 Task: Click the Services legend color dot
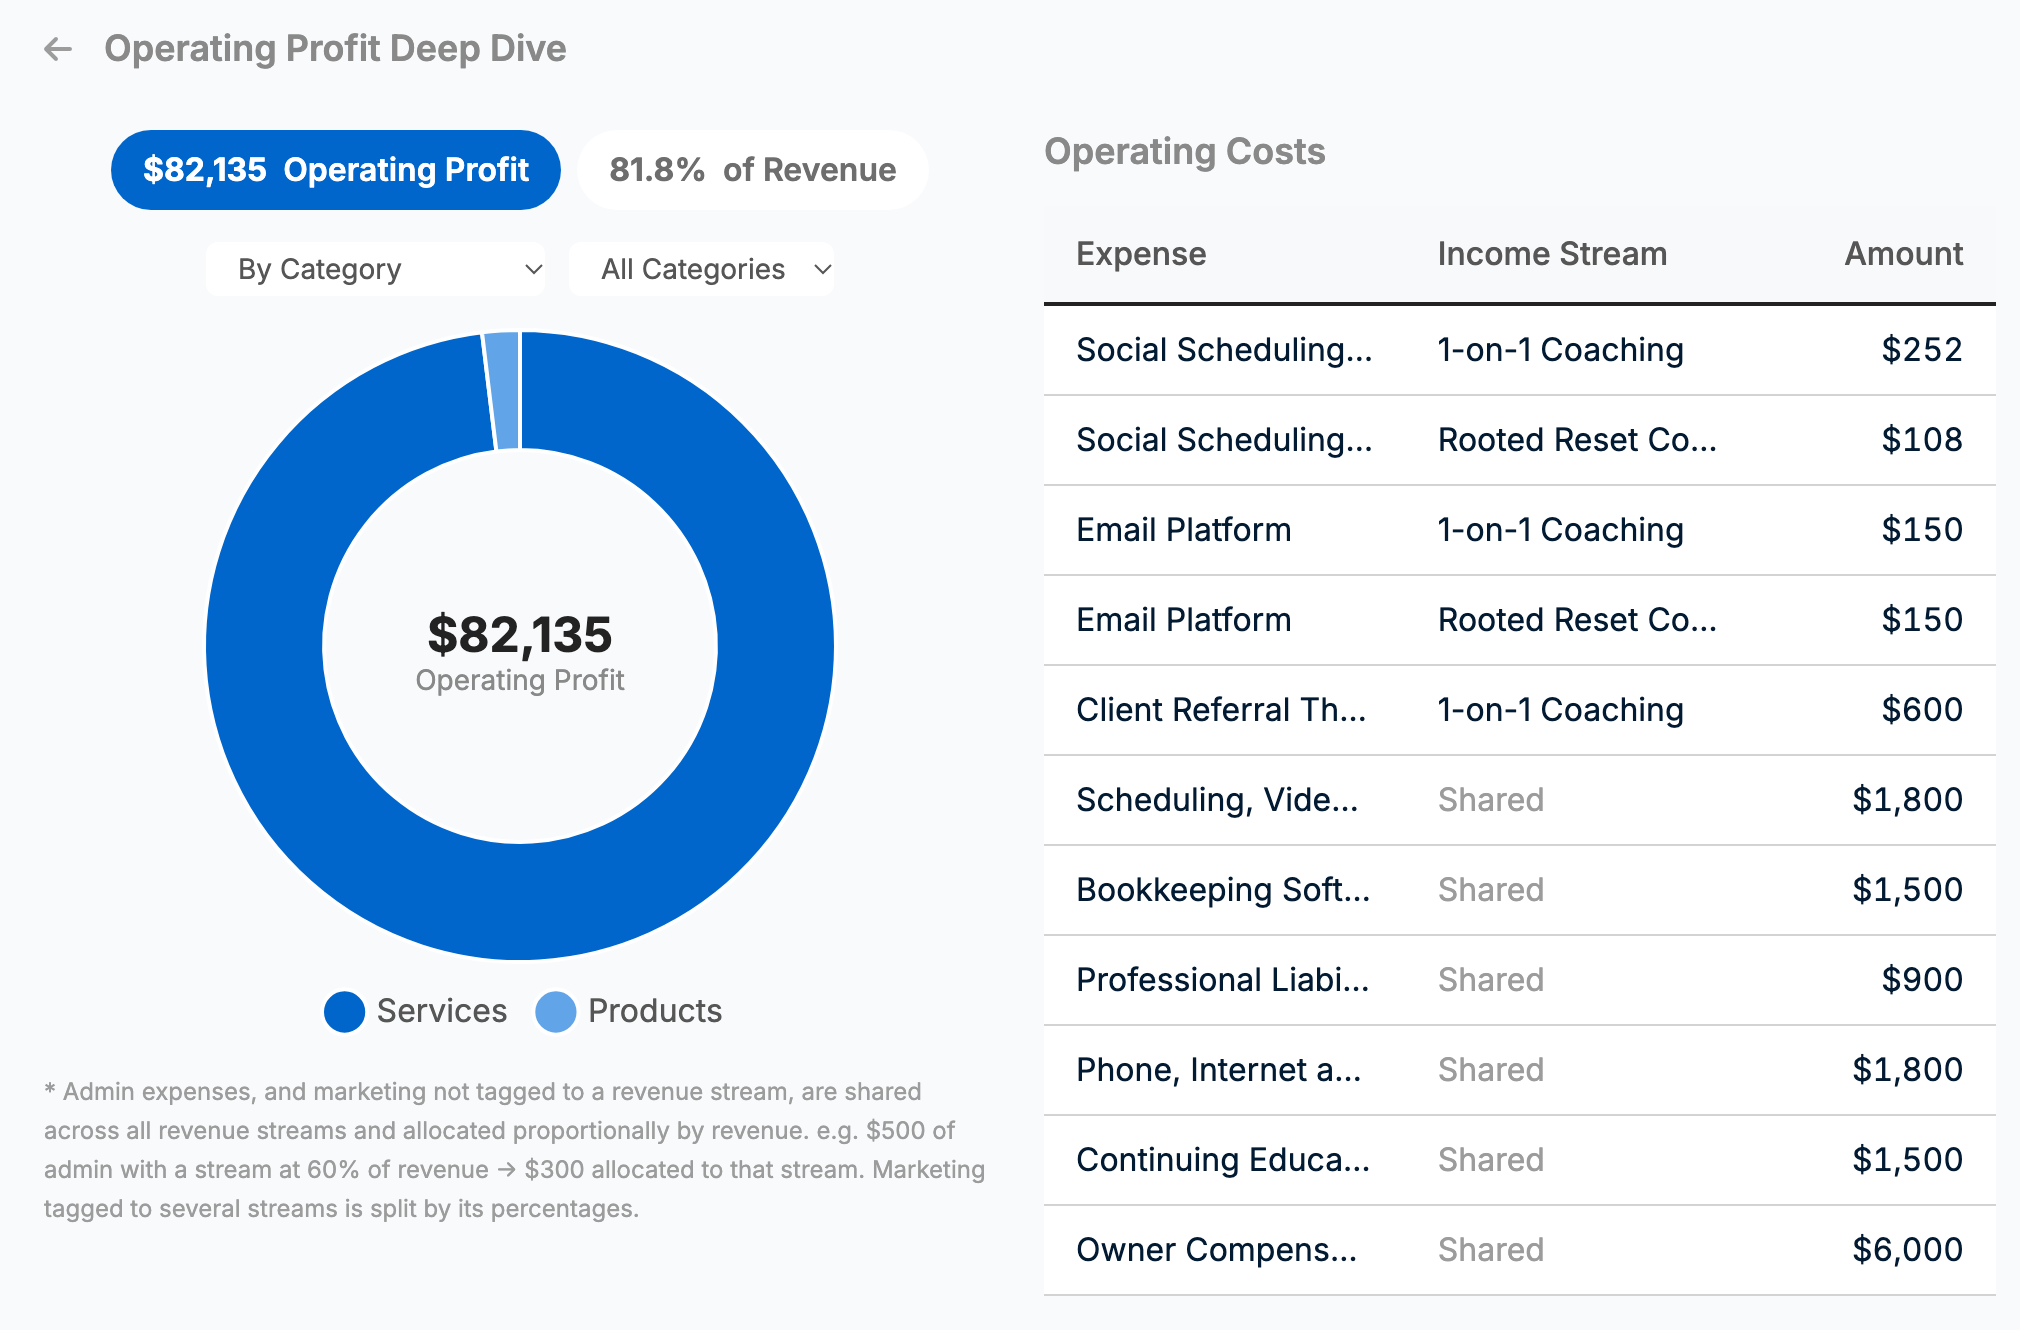pos(344,1011)
